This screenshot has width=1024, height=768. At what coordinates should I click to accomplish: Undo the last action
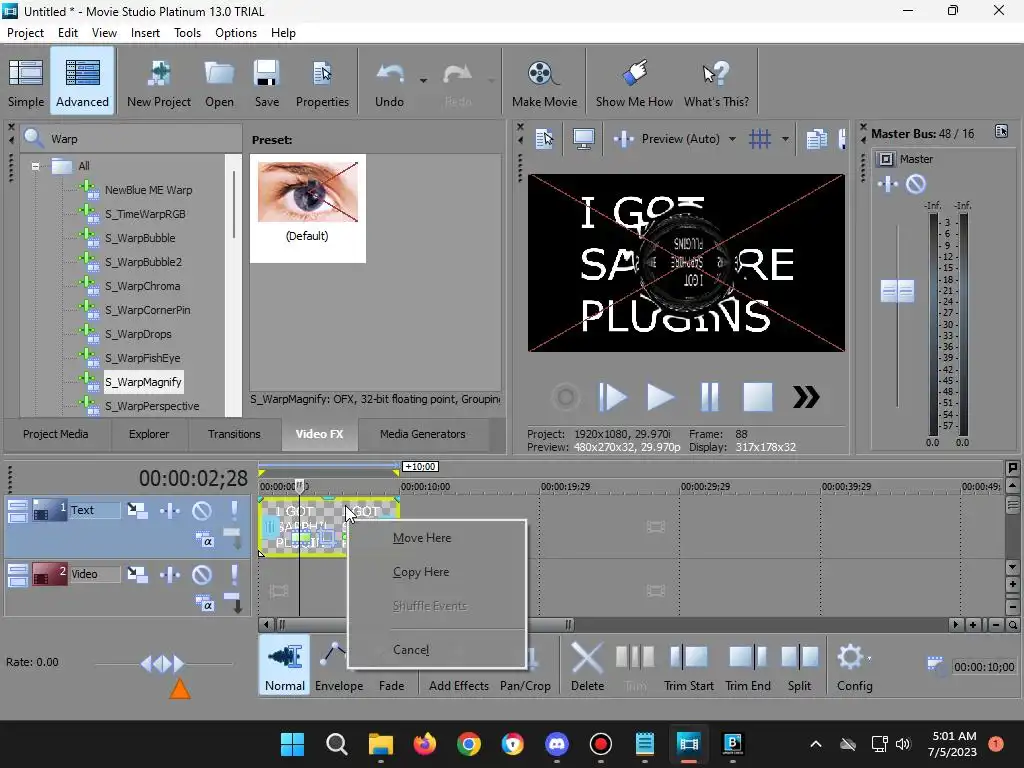click(389, 83)
